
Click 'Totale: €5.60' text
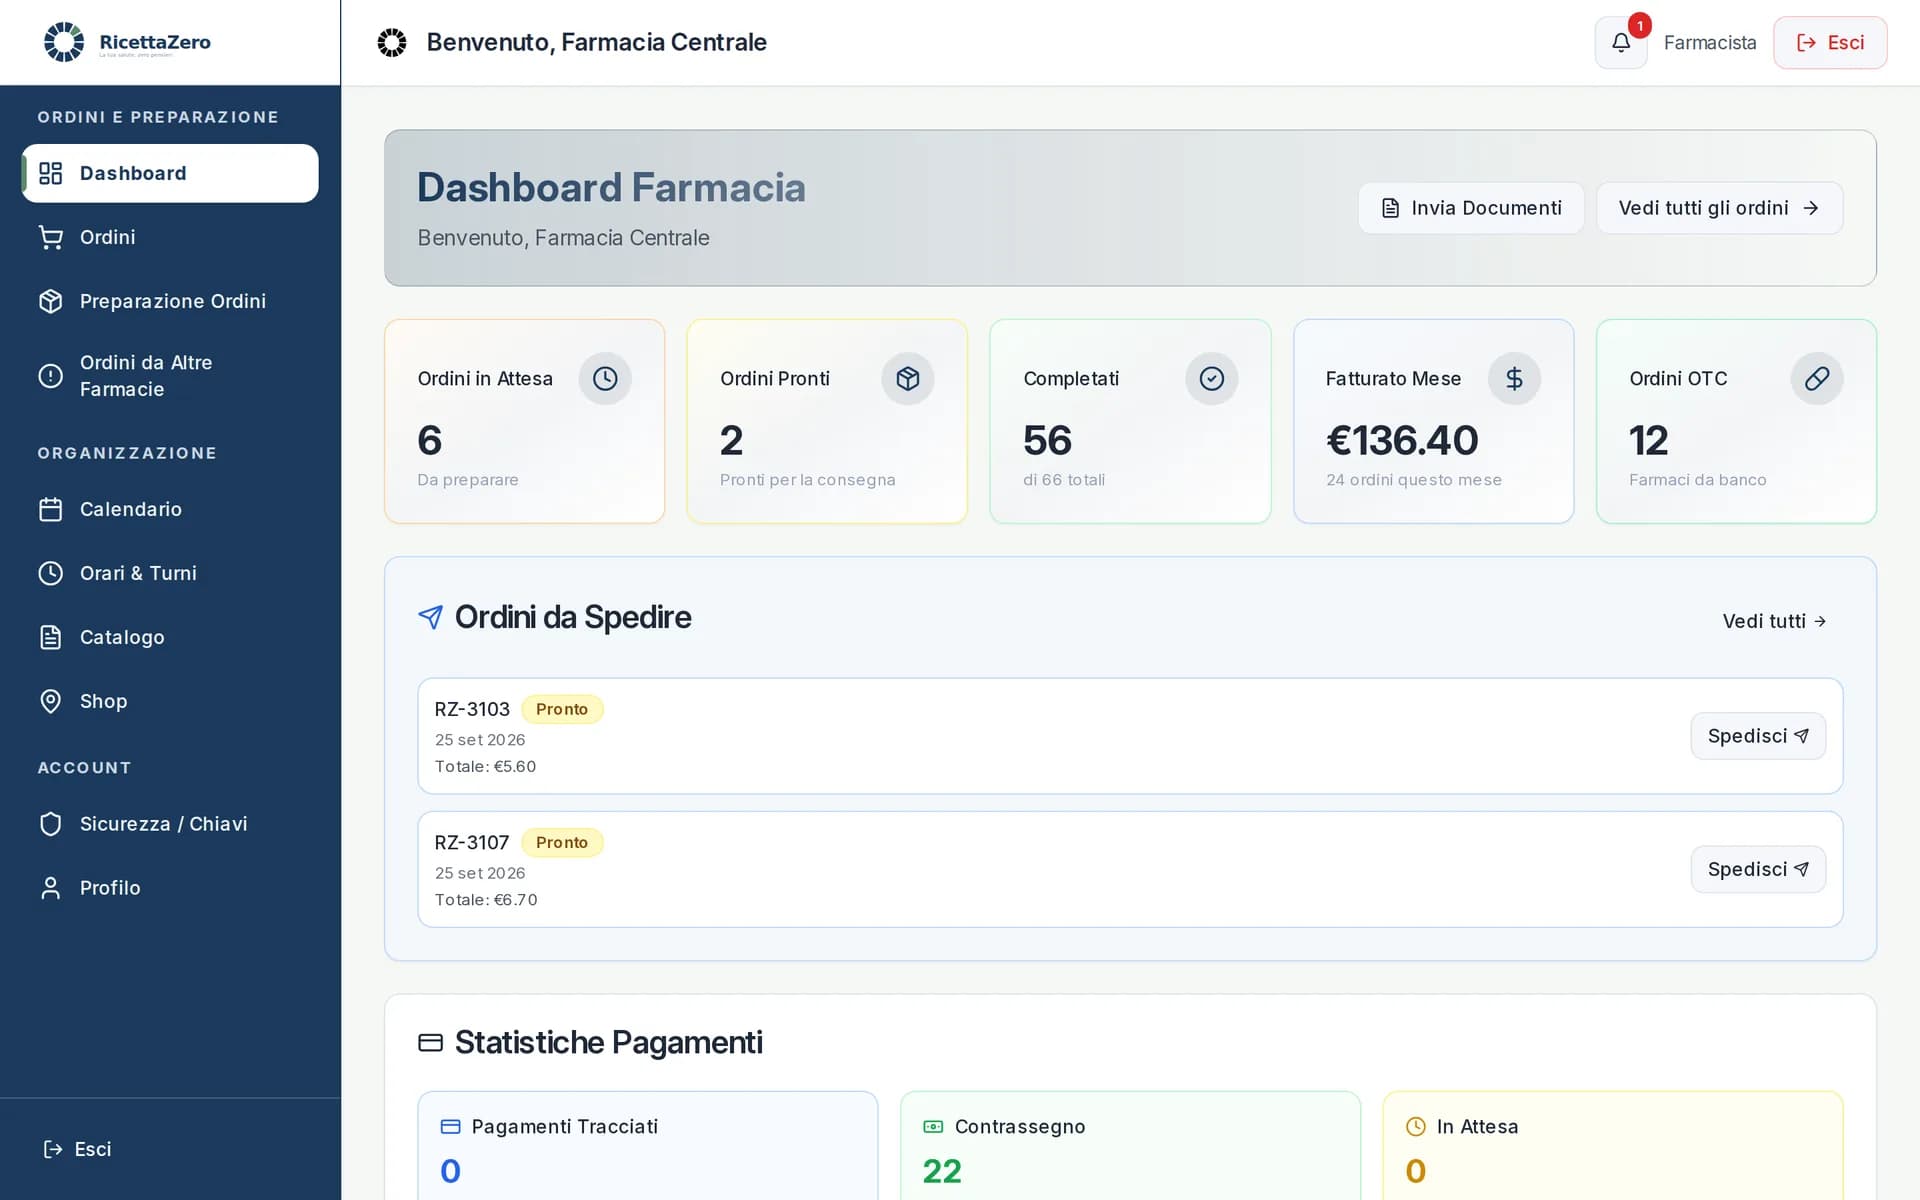point(485,767)
